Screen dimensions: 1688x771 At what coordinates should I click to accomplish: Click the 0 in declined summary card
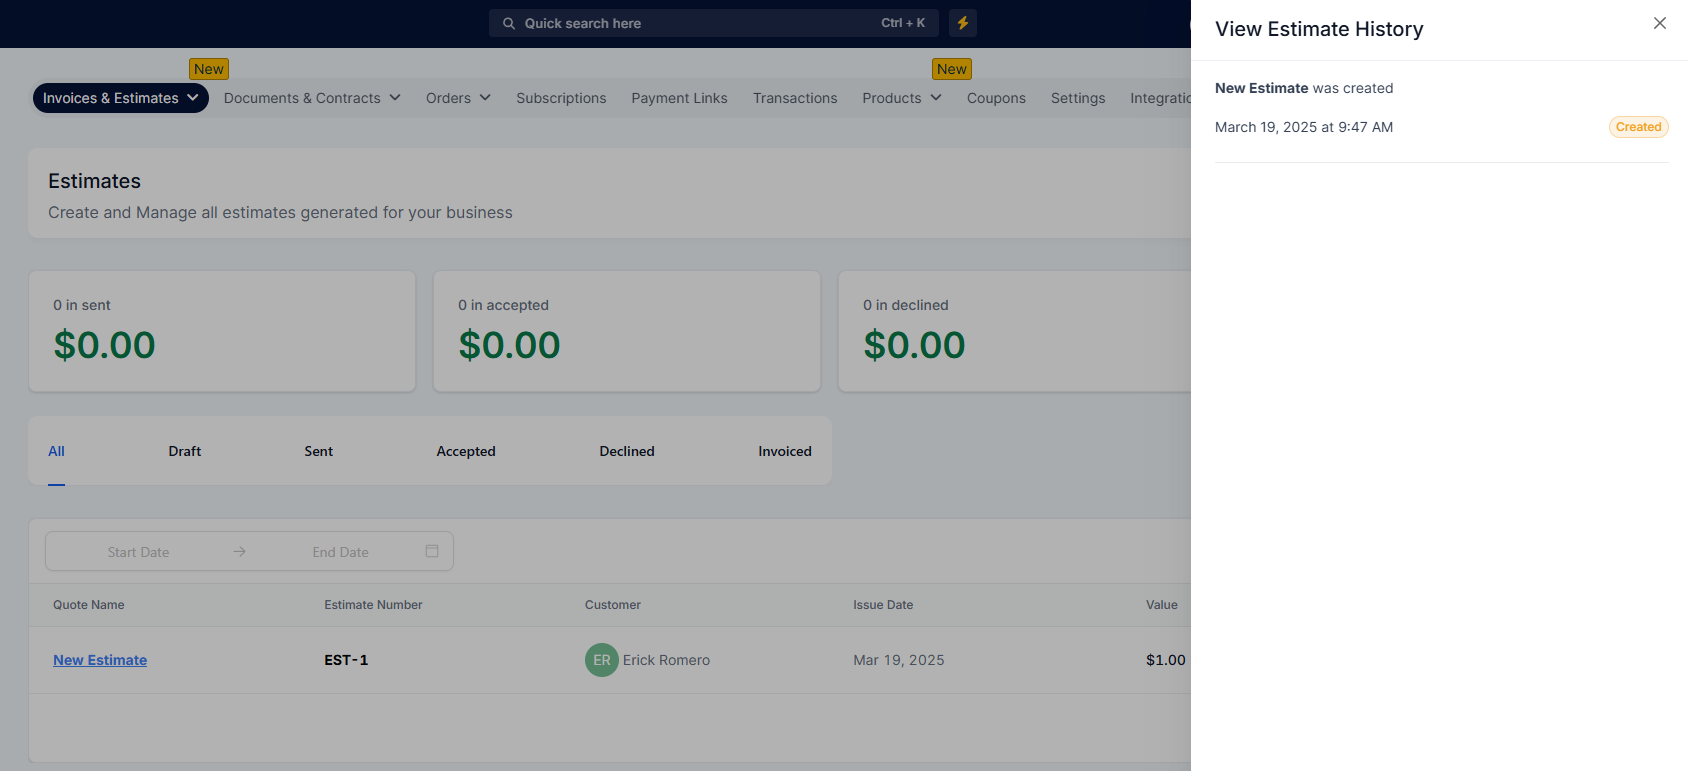[x=1014, y=331]
